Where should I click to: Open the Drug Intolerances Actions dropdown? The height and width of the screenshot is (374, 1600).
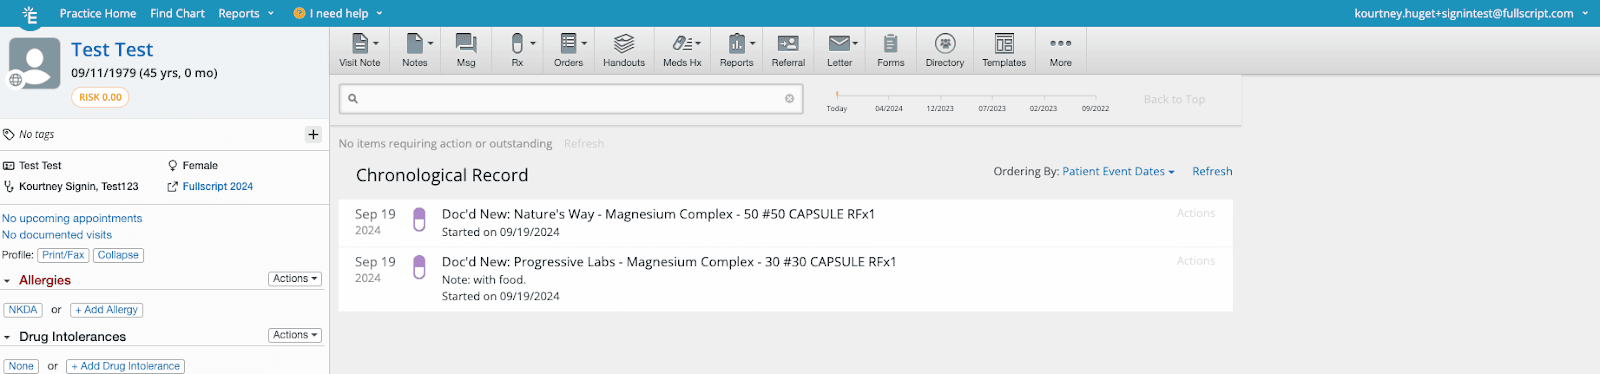point(295,335)
